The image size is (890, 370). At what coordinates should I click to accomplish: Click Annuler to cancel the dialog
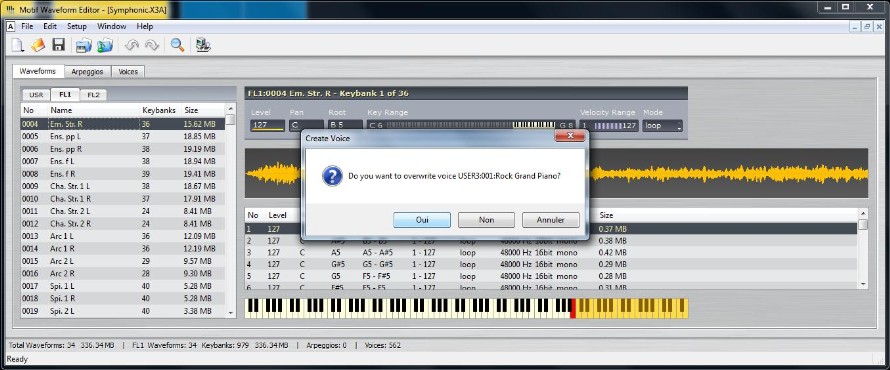point(551,220)
